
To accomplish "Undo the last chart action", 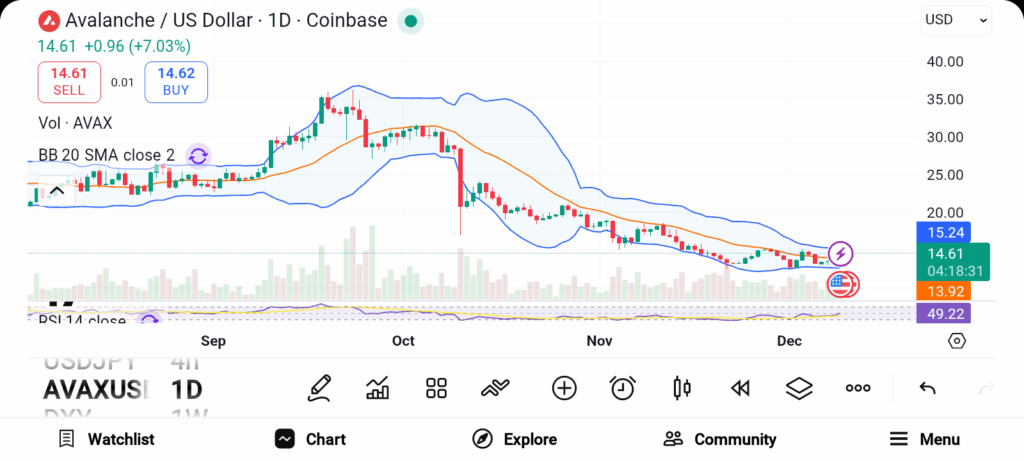I will tap(927, 388).
